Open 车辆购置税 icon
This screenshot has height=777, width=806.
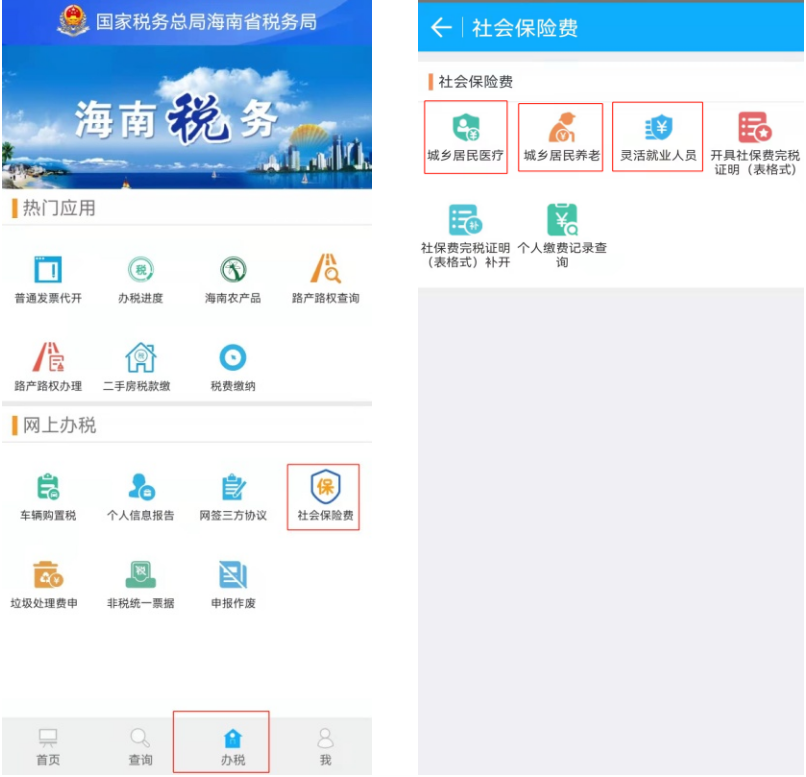[48, 487]
